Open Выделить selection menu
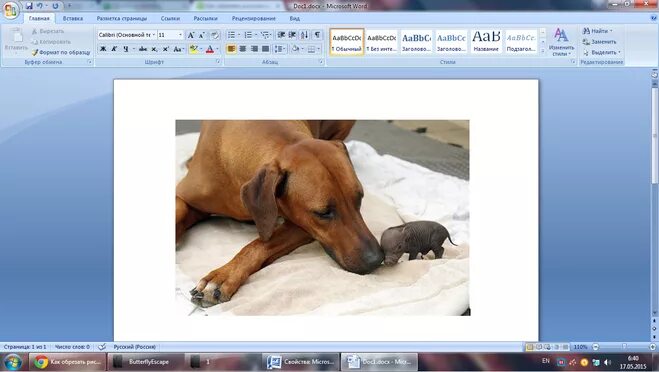Screen dimensions: 659x372 [602, 53]
